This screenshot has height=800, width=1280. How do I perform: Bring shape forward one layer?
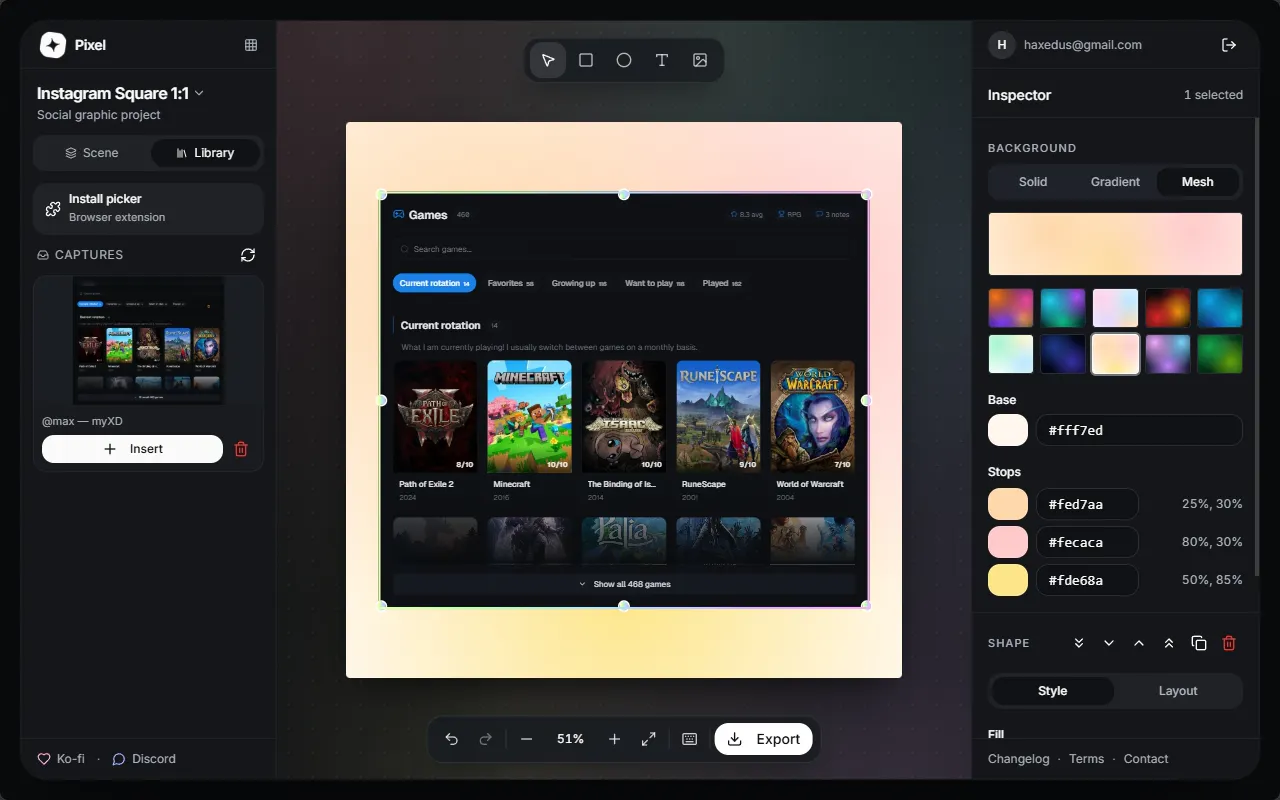(x=1139, y=643)
